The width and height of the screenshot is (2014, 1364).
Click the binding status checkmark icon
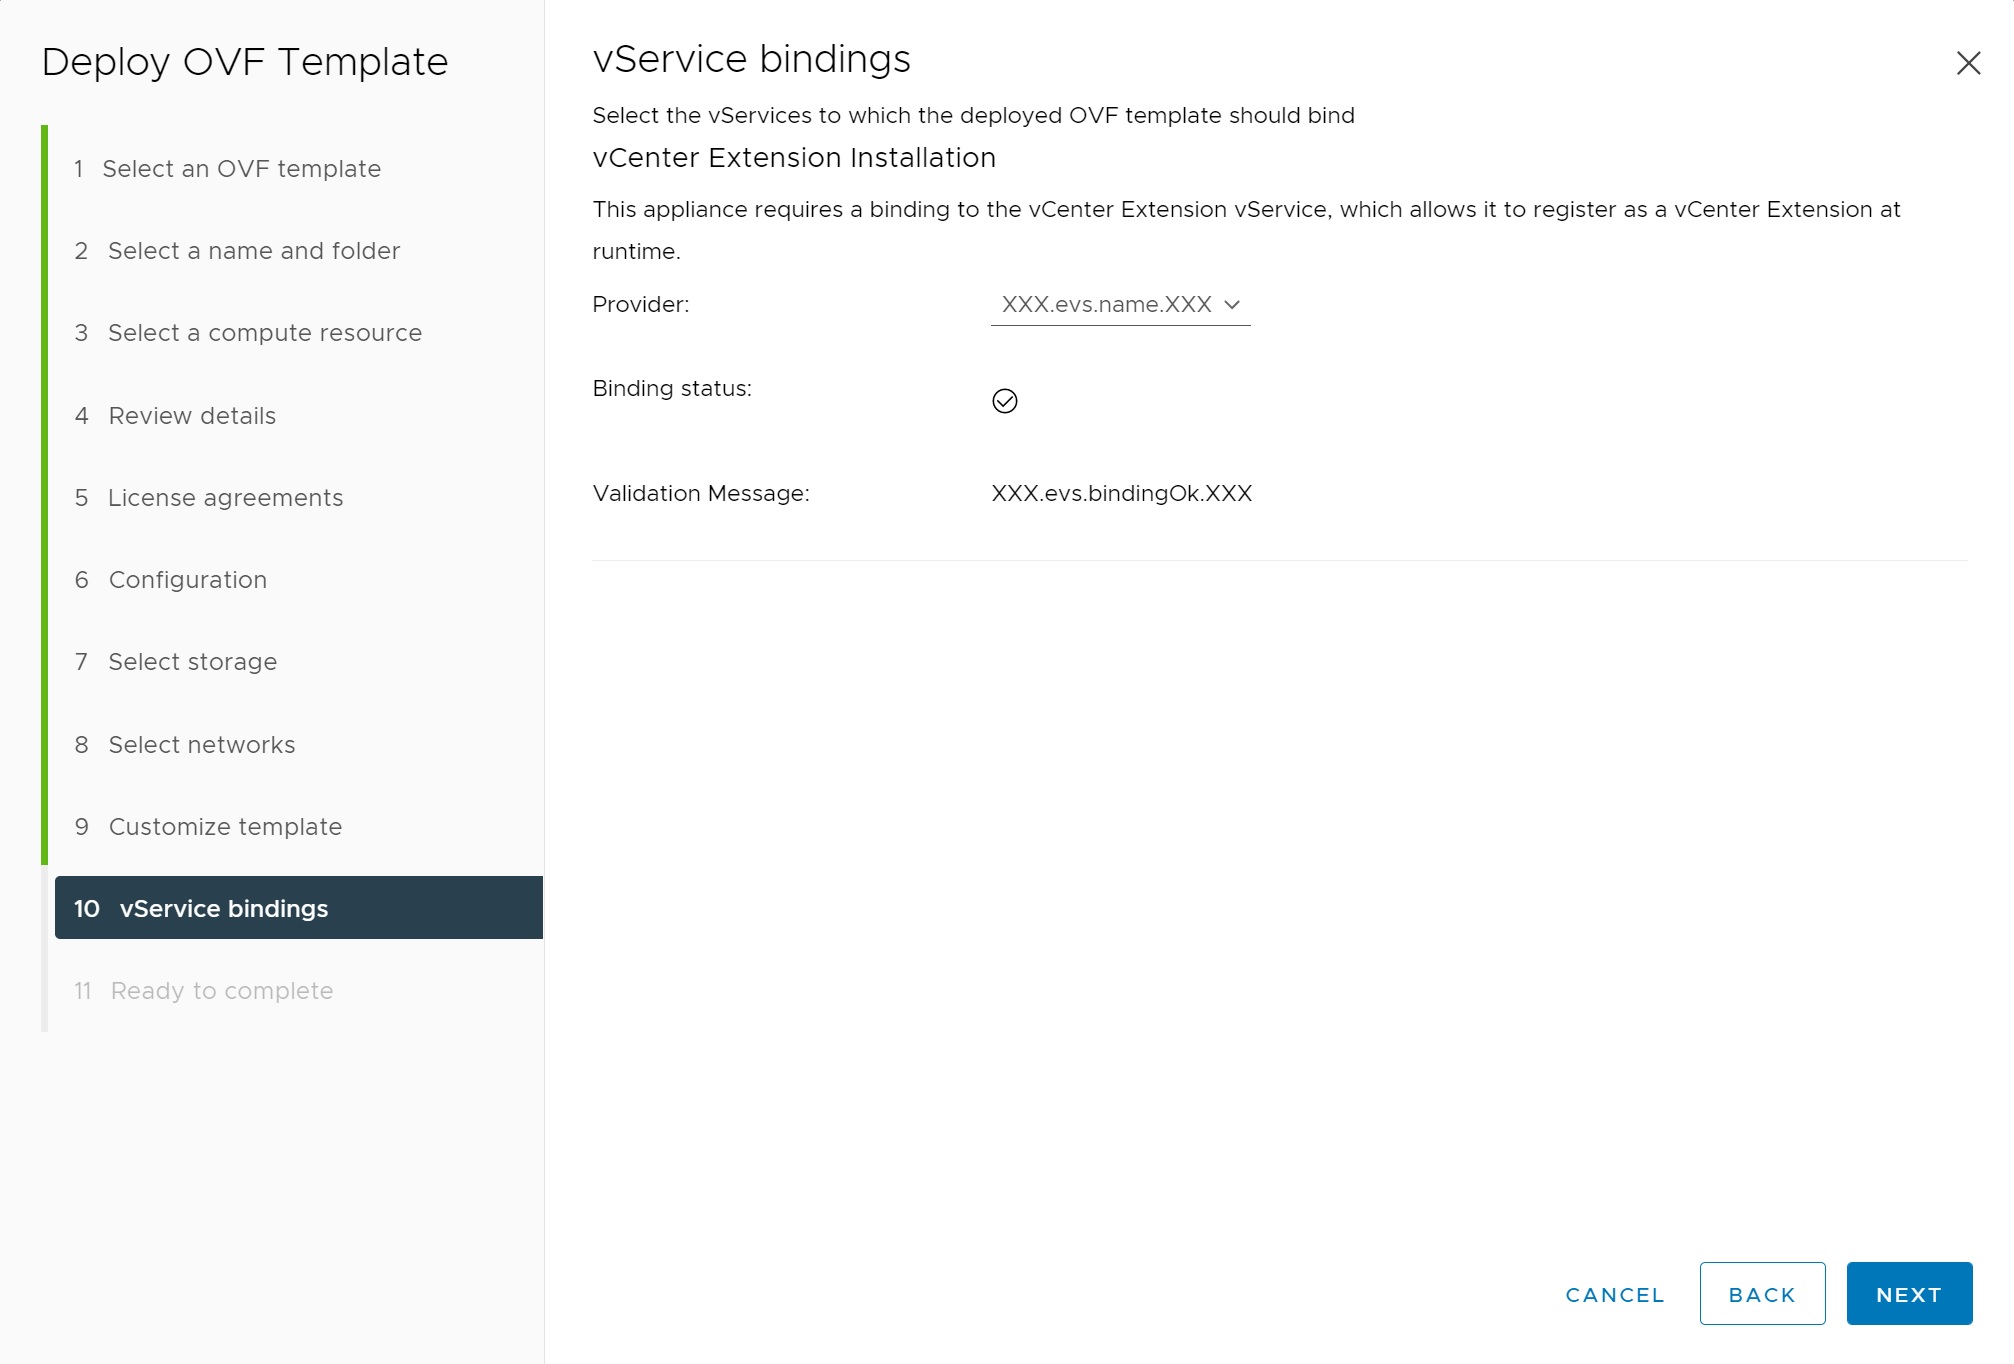point(1004,401)
